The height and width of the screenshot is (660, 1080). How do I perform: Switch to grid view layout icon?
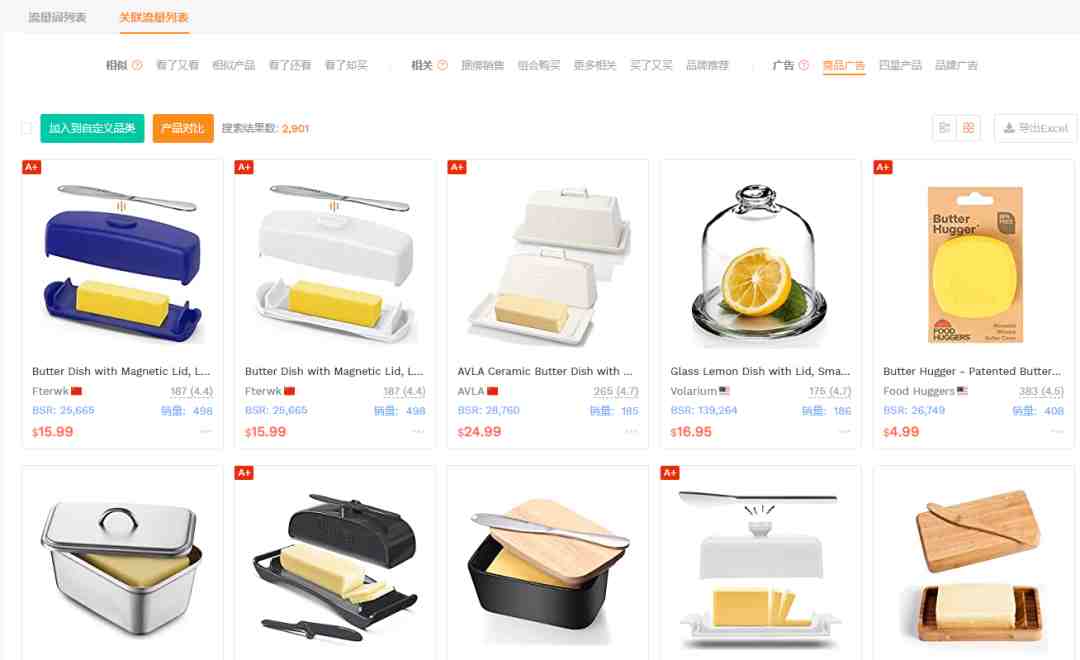[968, 128]
